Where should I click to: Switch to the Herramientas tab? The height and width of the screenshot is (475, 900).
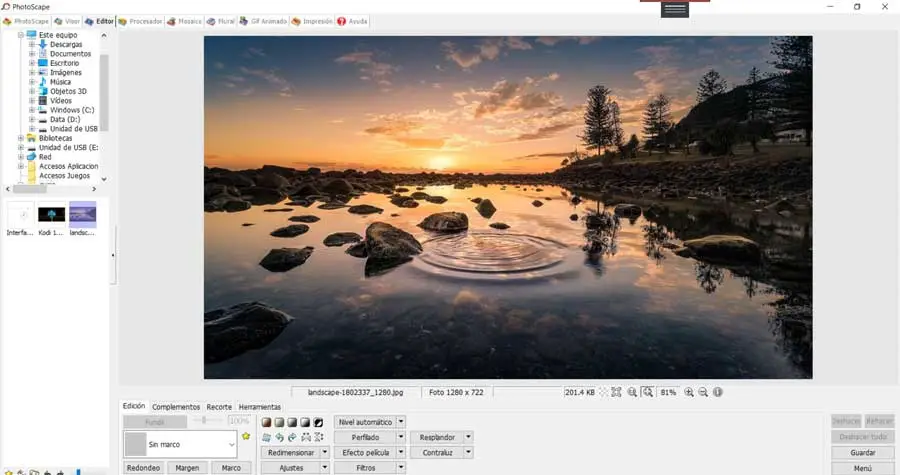pos(260,407)
